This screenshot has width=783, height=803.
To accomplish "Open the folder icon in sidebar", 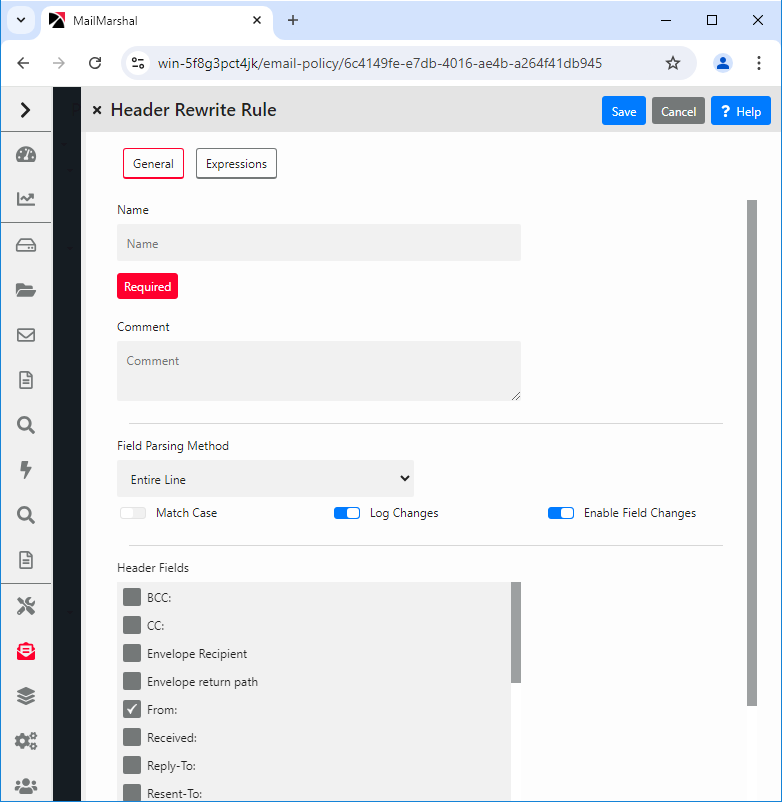I will click(x=26, y=290).
